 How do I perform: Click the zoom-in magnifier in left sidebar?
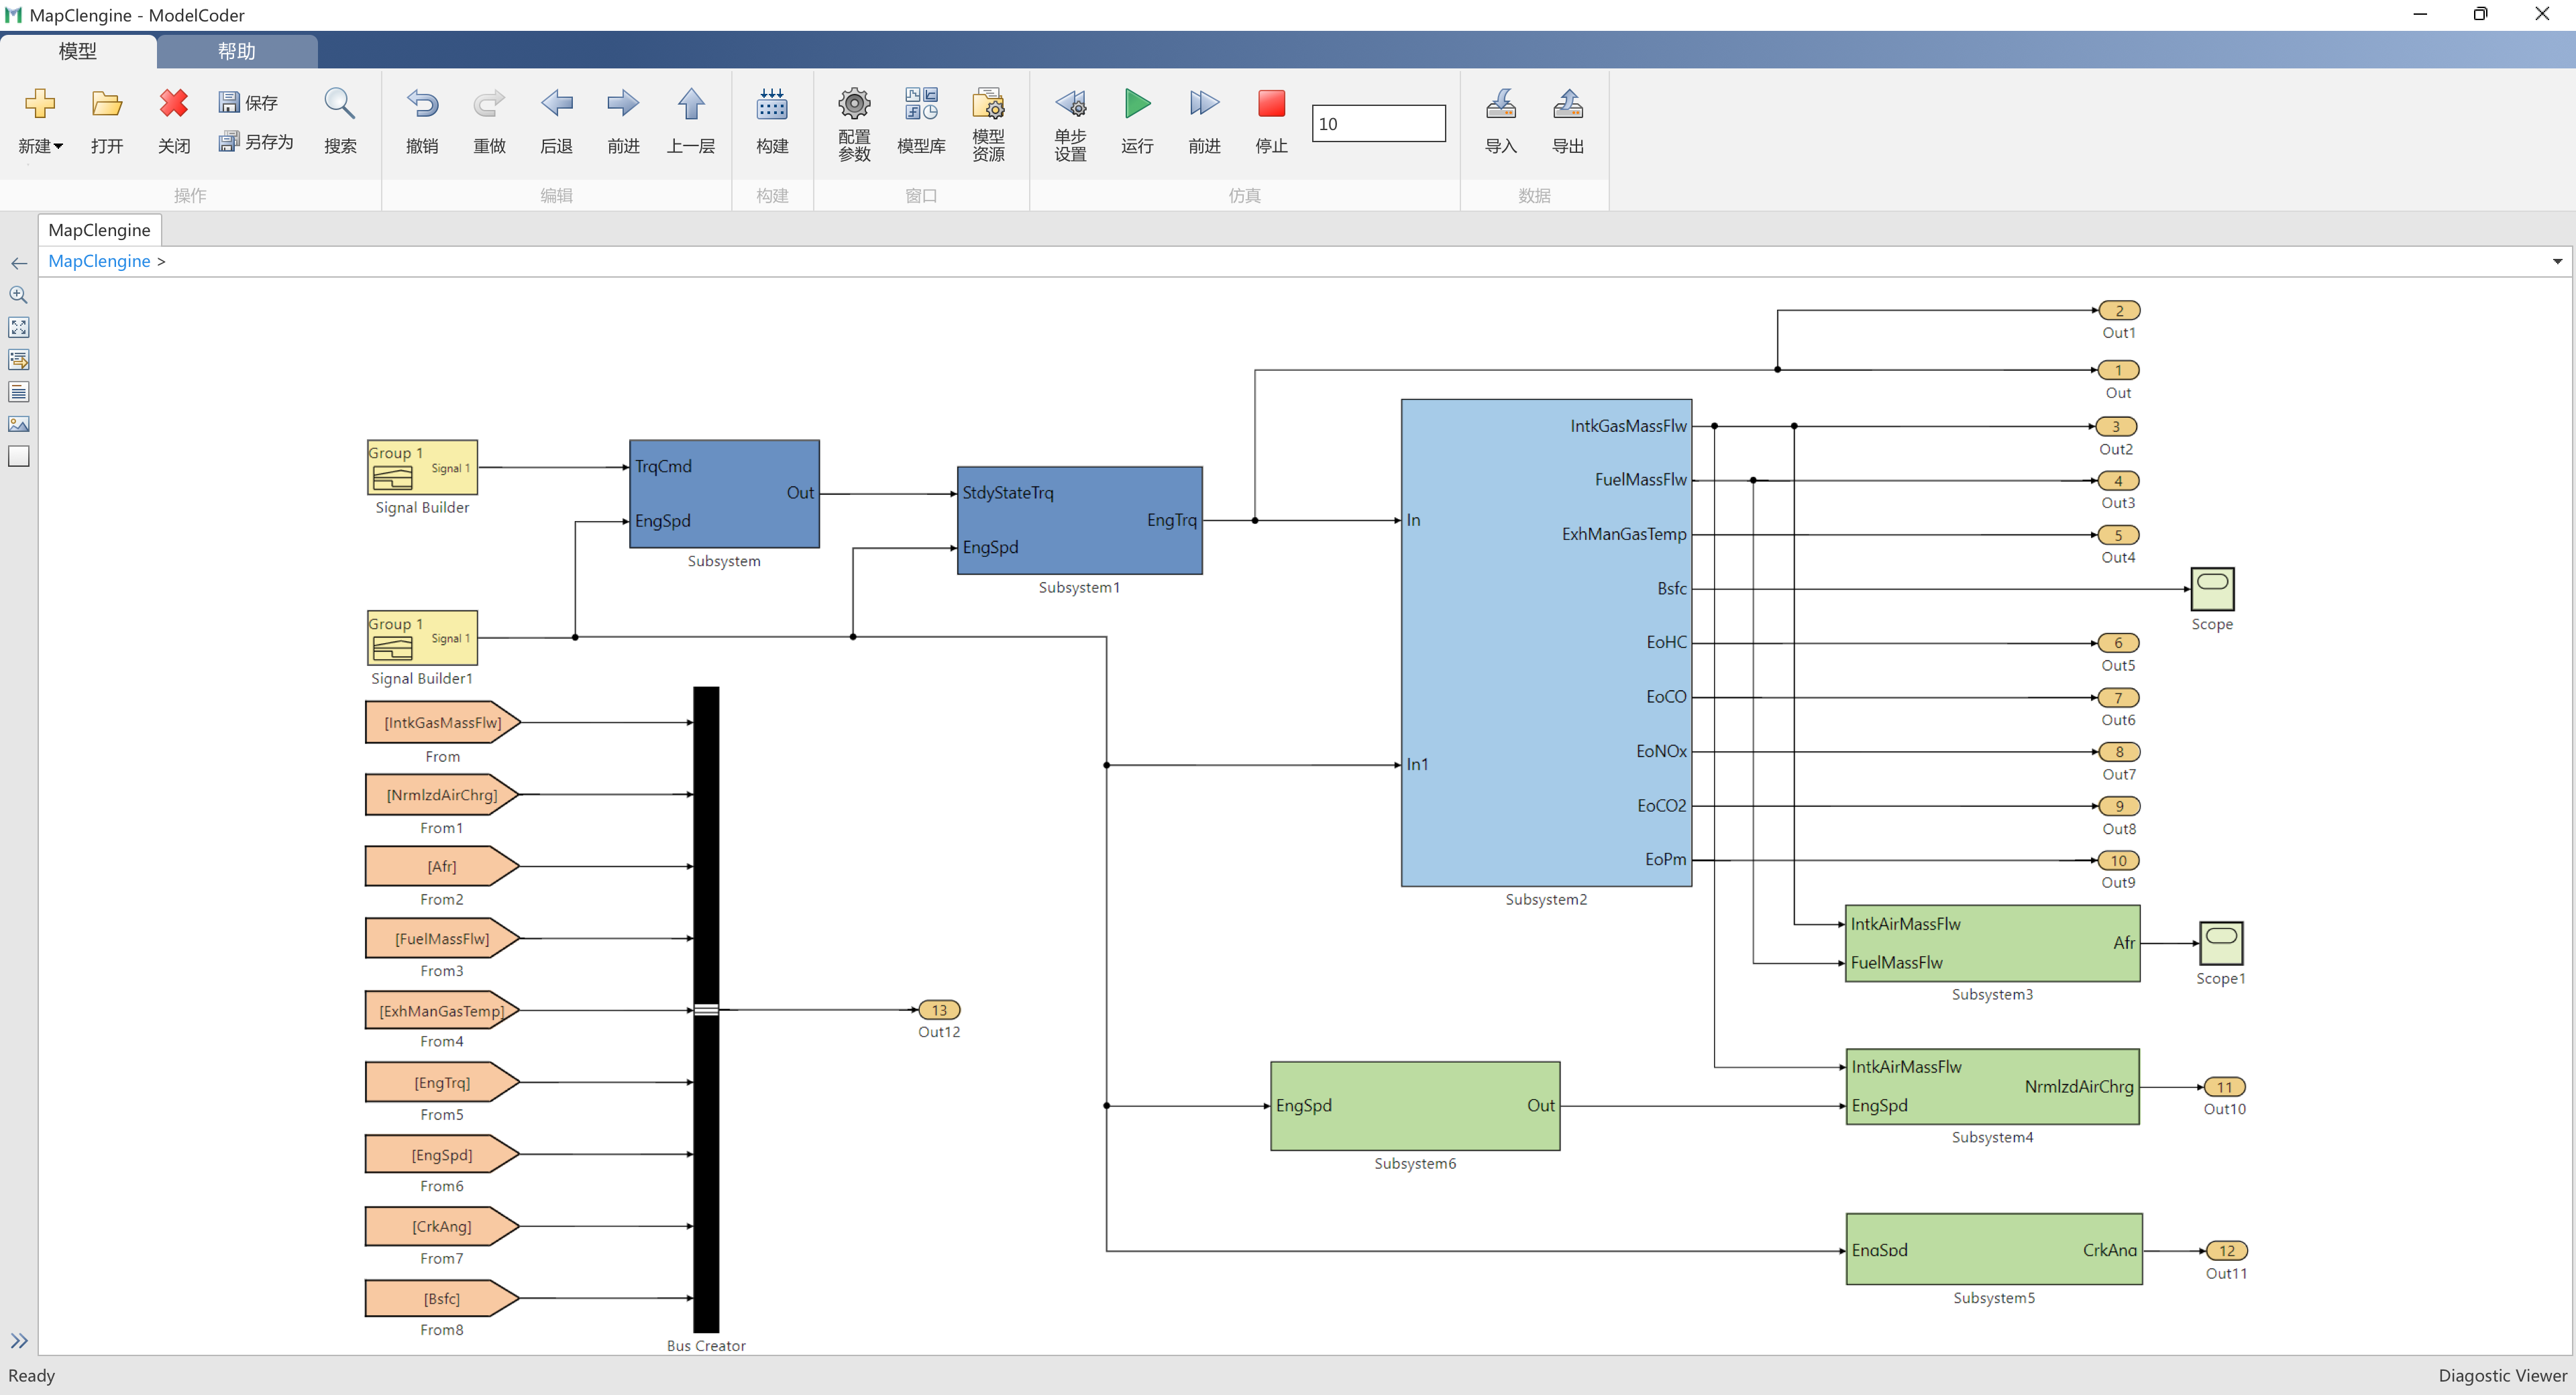pyautogui.click(x=19, y=295)
